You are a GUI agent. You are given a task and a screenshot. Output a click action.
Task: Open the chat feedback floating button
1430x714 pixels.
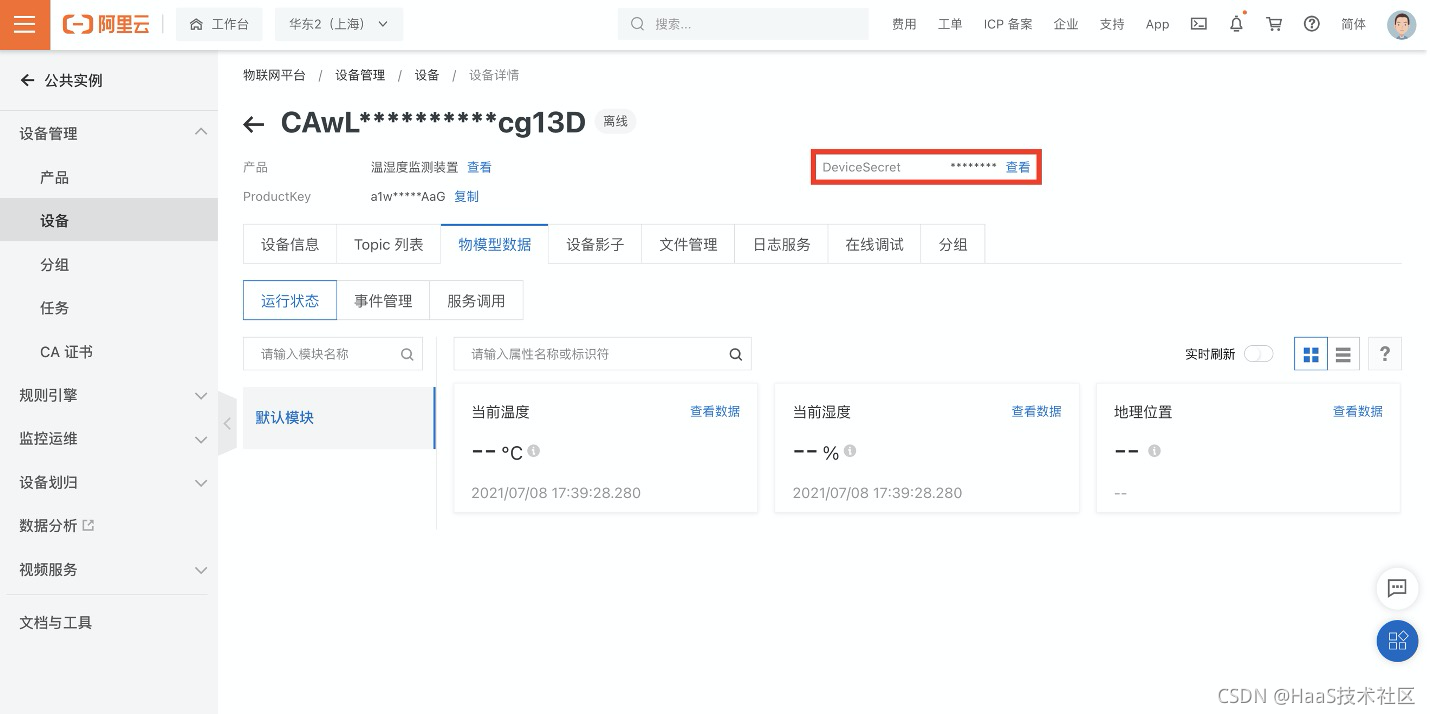coord(1397,589)
